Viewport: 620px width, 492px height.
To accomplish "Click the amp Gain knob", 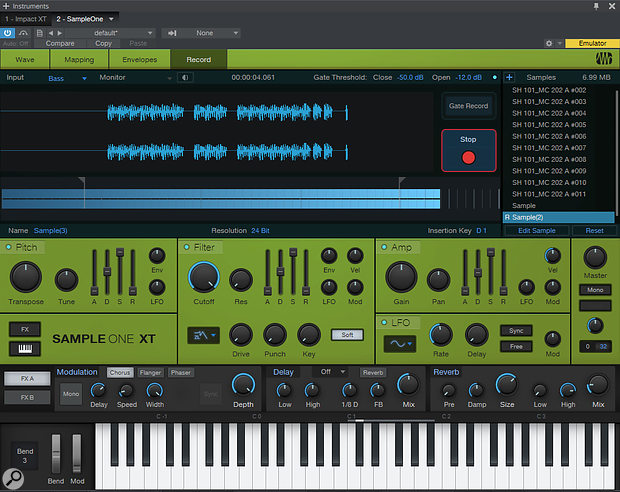I will (x=401, y=277).
